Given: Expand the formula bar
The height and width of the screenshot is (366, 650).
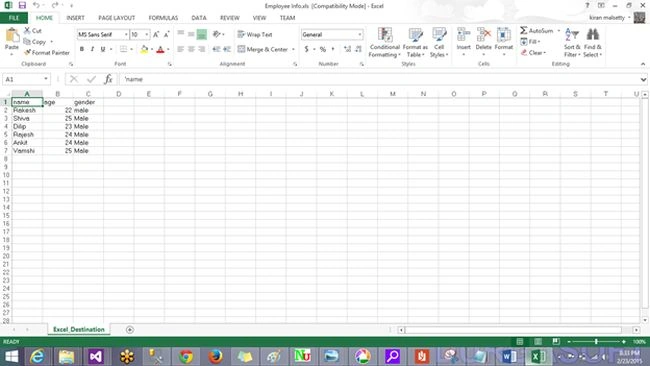Looking at the screenshot, I should pyautogui.click(x=643, y=79).
